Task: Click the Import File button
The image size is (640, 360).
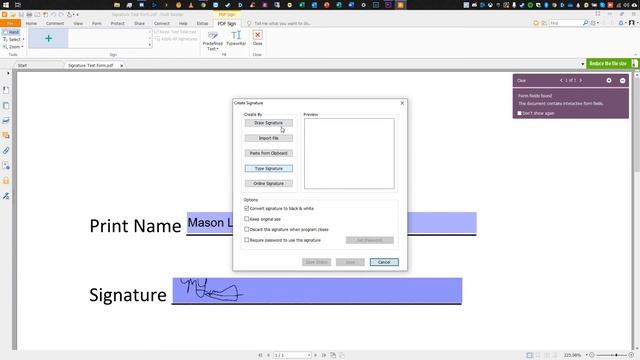Action: [x=269, y=138]
